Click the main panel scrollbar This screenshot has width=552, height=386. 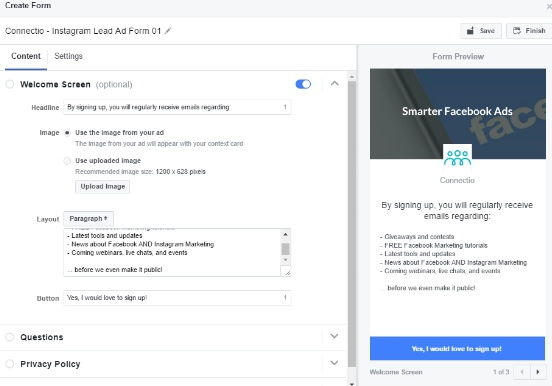click(352, 224)
